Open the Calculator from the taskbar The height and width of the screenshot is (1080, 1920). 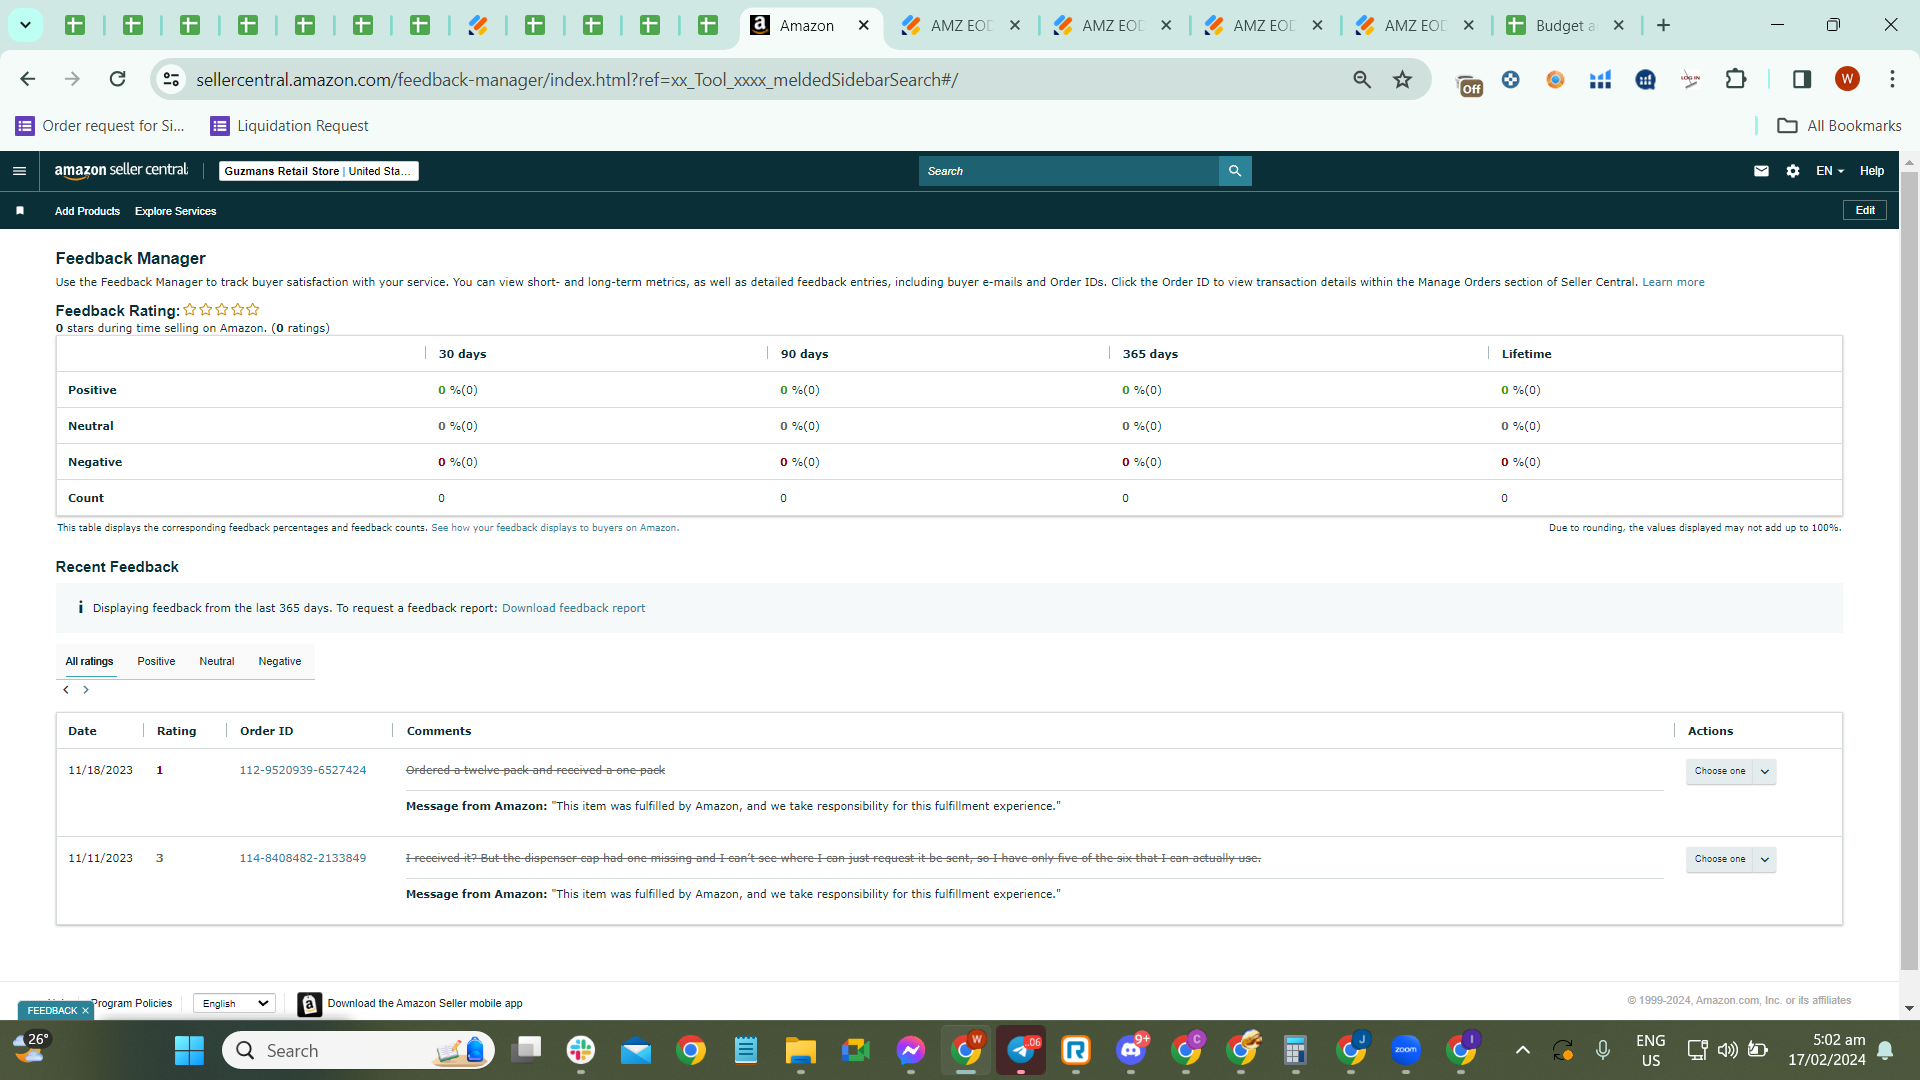click(1296, 1051)
